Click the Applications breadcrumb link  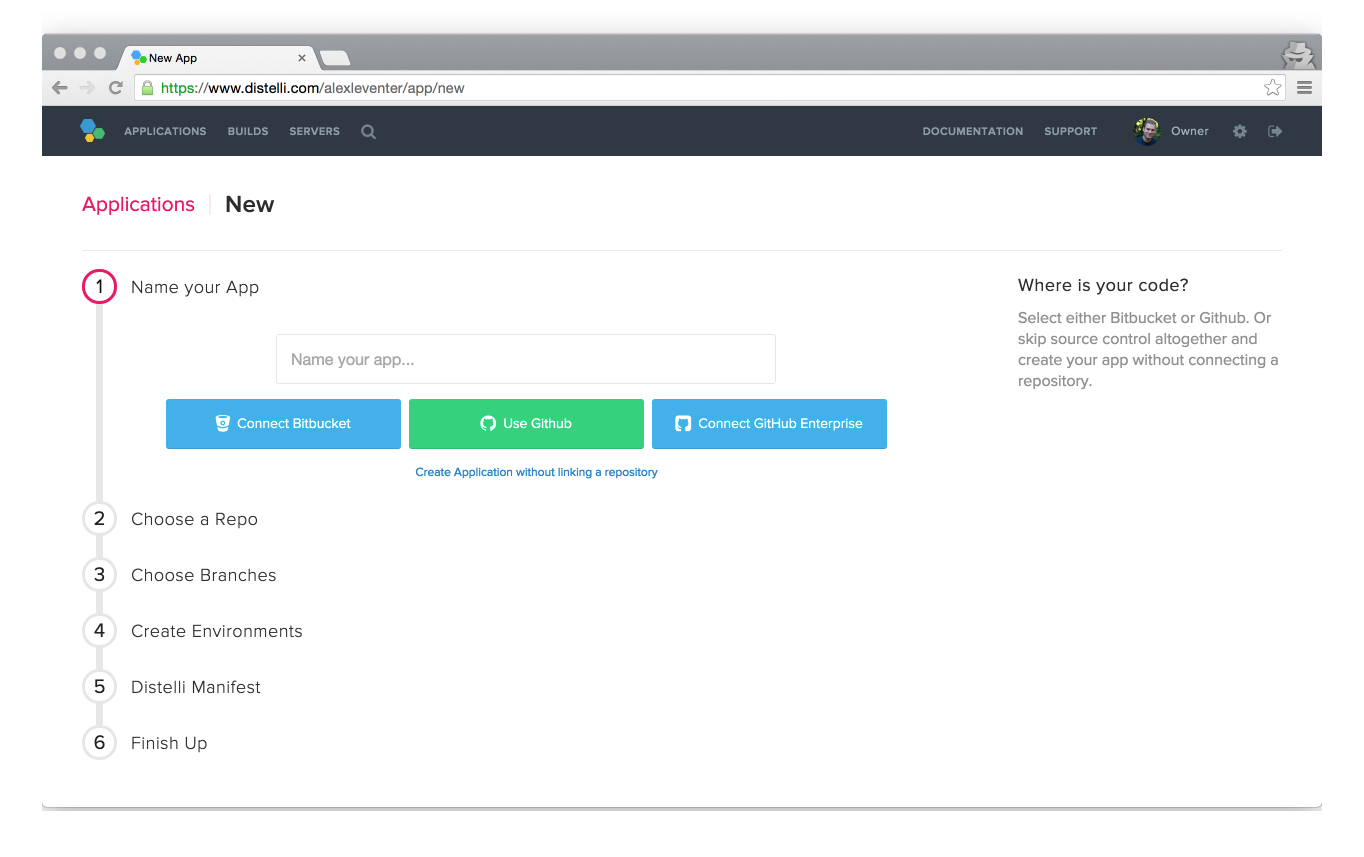tap(138, 204)
